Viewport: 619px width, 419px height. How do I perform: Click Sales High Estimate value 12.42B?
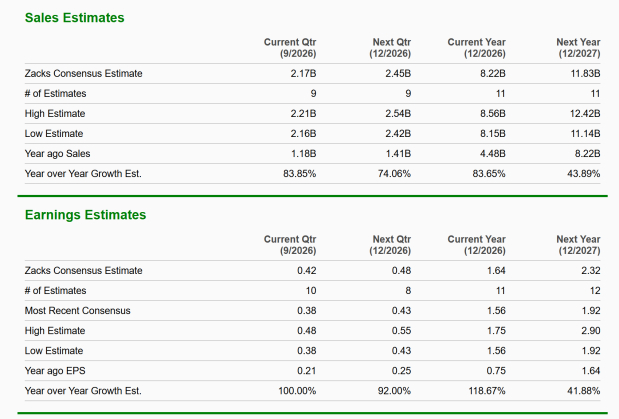[585, 114]
